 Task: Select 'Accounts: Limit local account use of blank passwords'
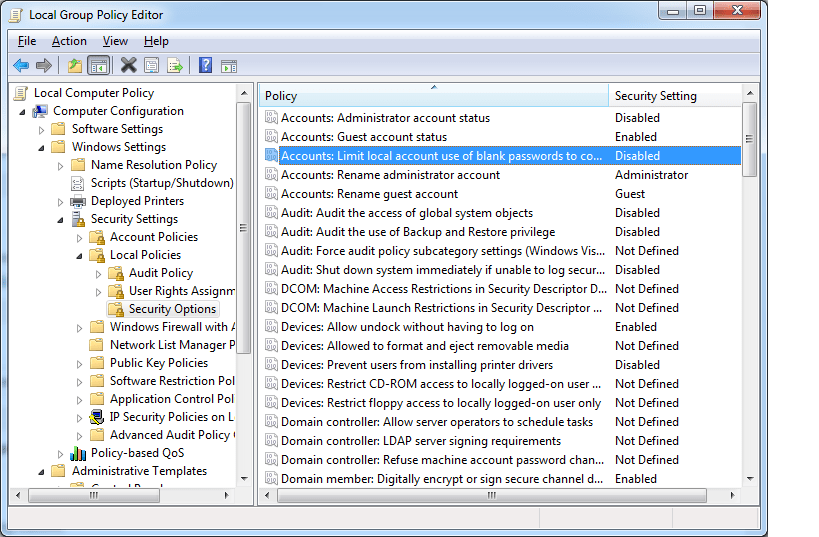[441, 156]
